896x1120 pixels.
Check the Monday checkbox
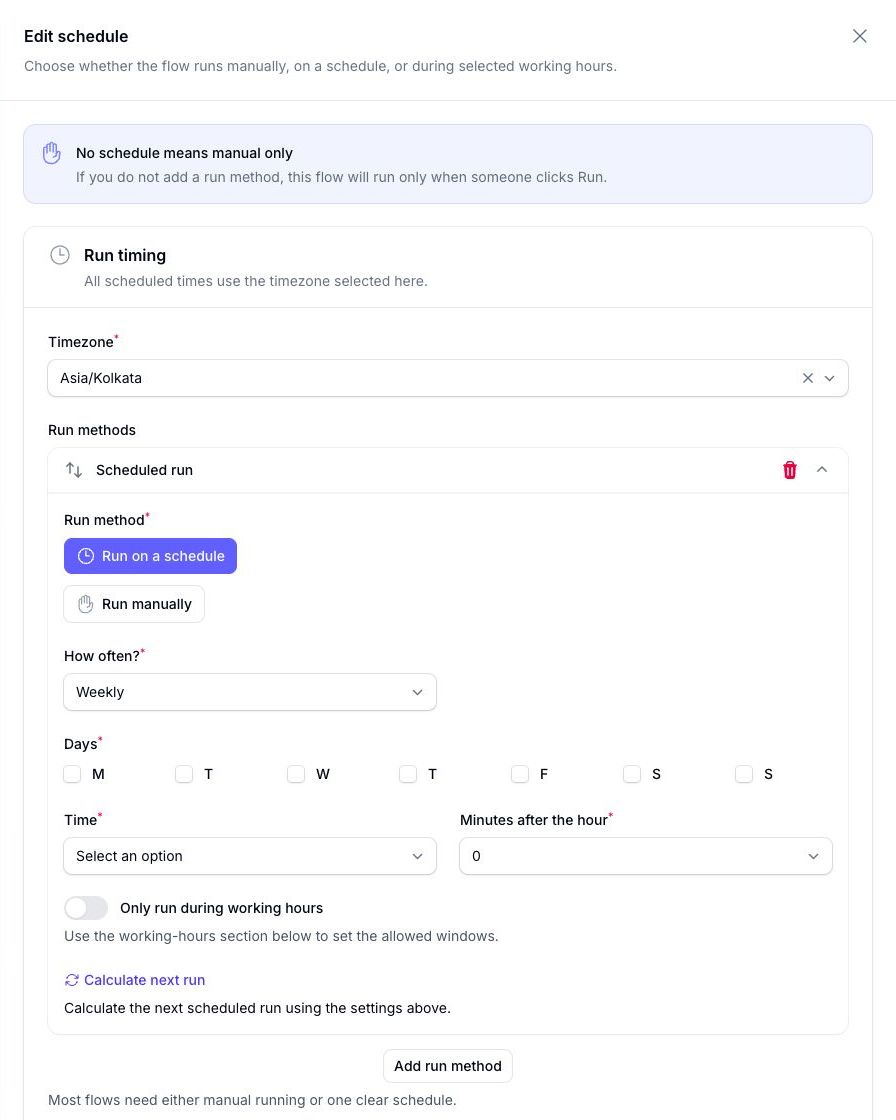(x=72, y=774)
